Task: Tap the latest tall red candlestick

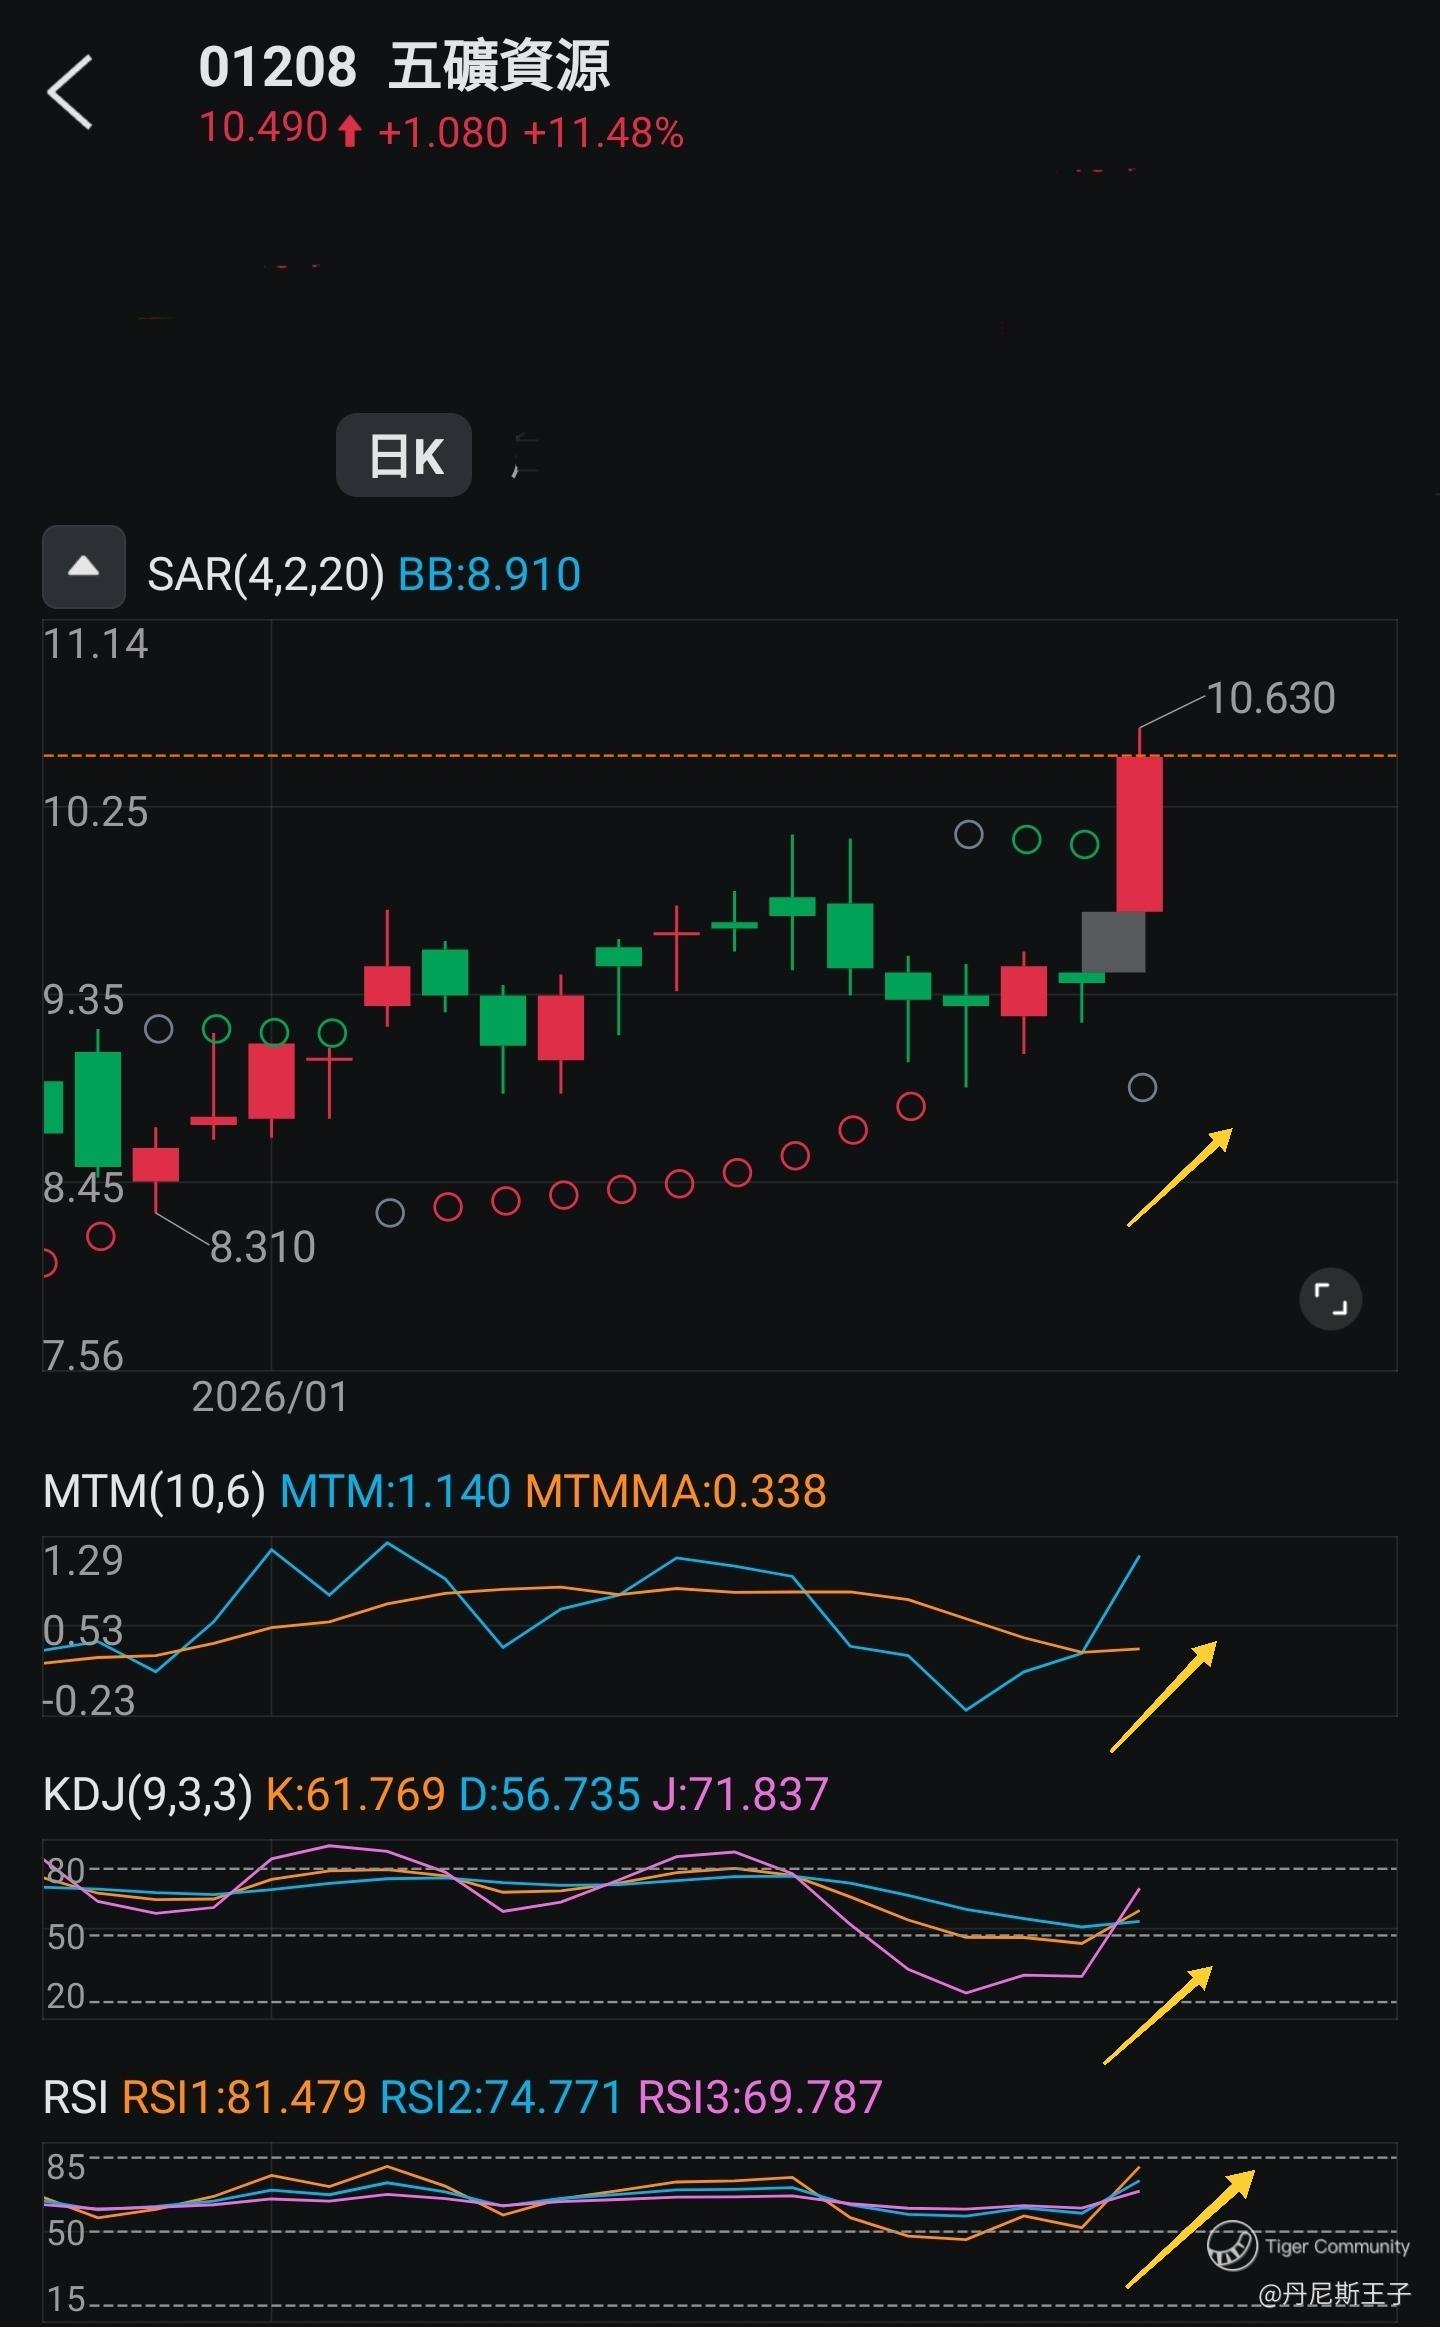Action: tap(1139, 833)
